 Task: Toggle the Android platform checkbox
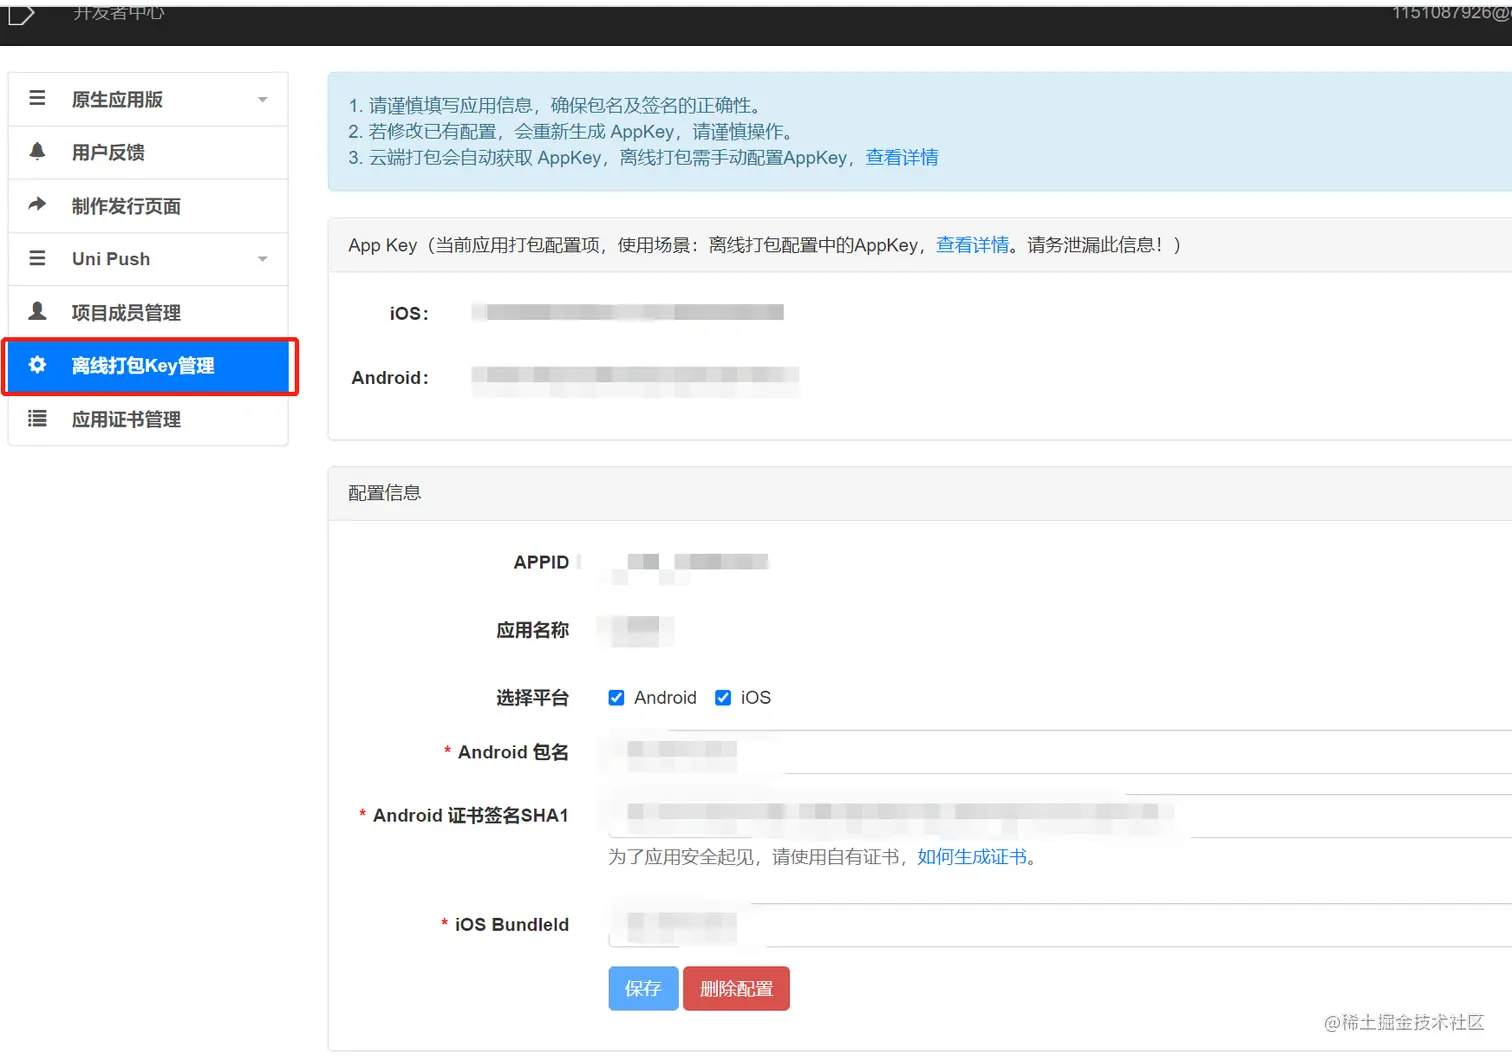[616, 698]
